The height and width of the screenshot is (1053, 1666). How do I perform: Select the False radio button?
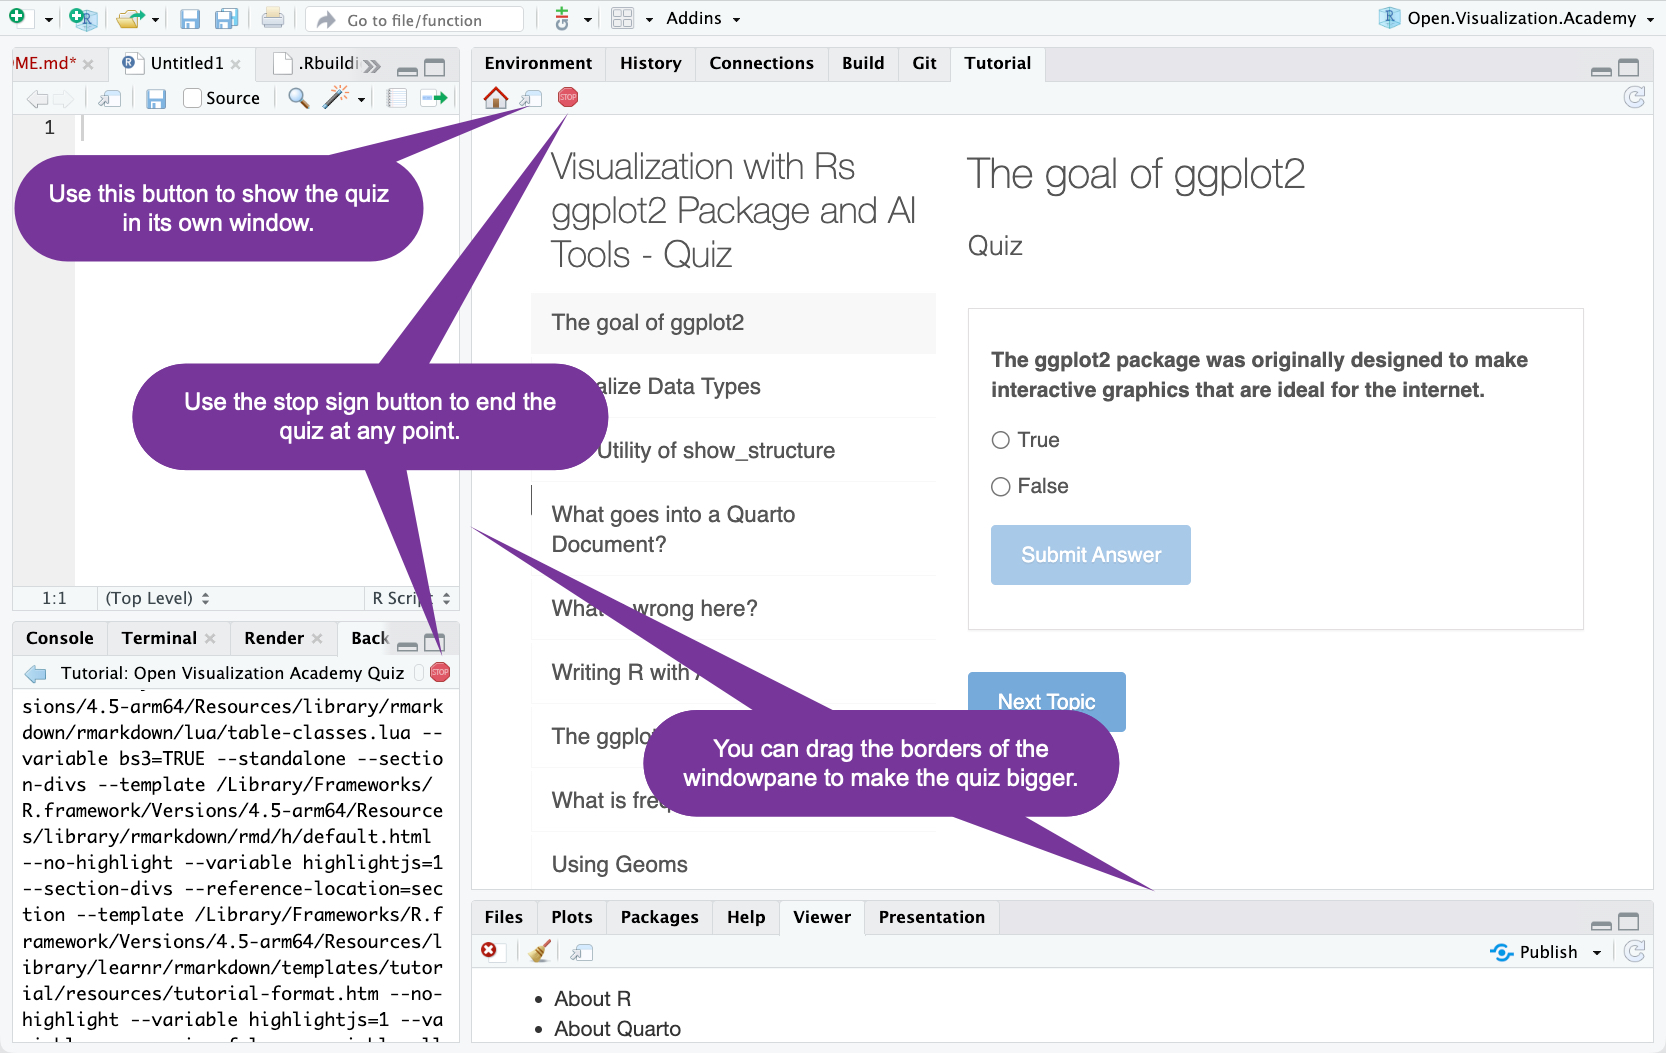[x=999, y=487]
